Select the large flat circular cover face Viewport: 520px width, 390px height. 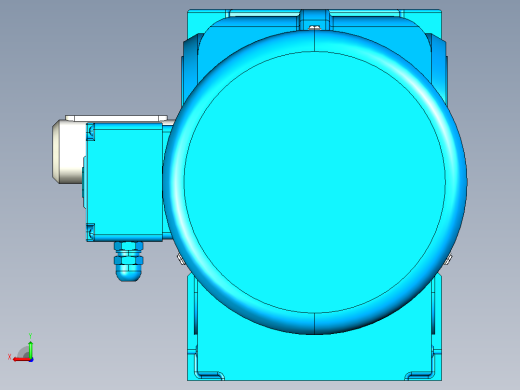[x=315, y=183]
